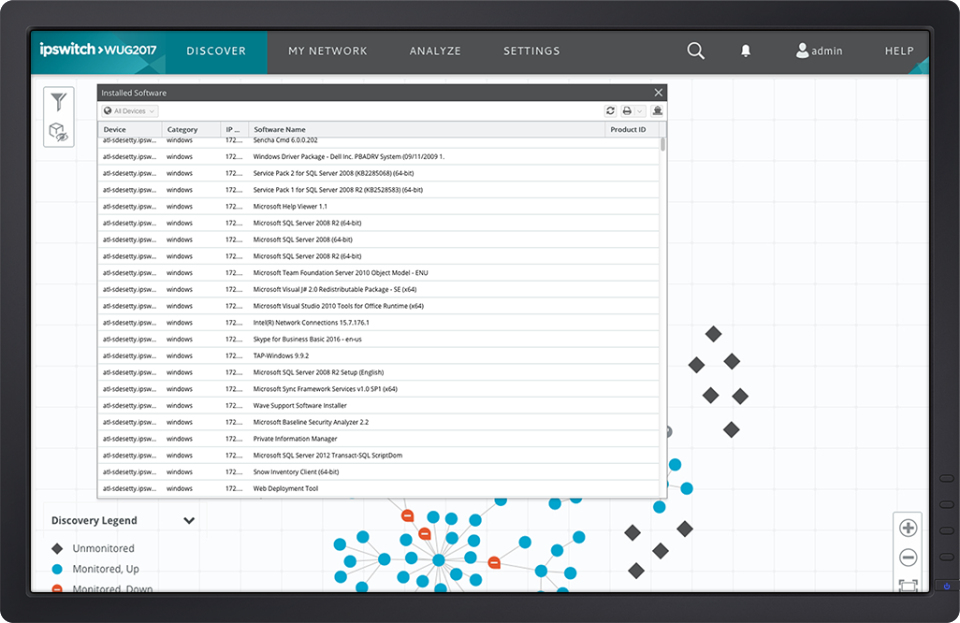Open HELP from the navigation bar
The height and width of the screenshot is (623, 960).
[899, 50]
